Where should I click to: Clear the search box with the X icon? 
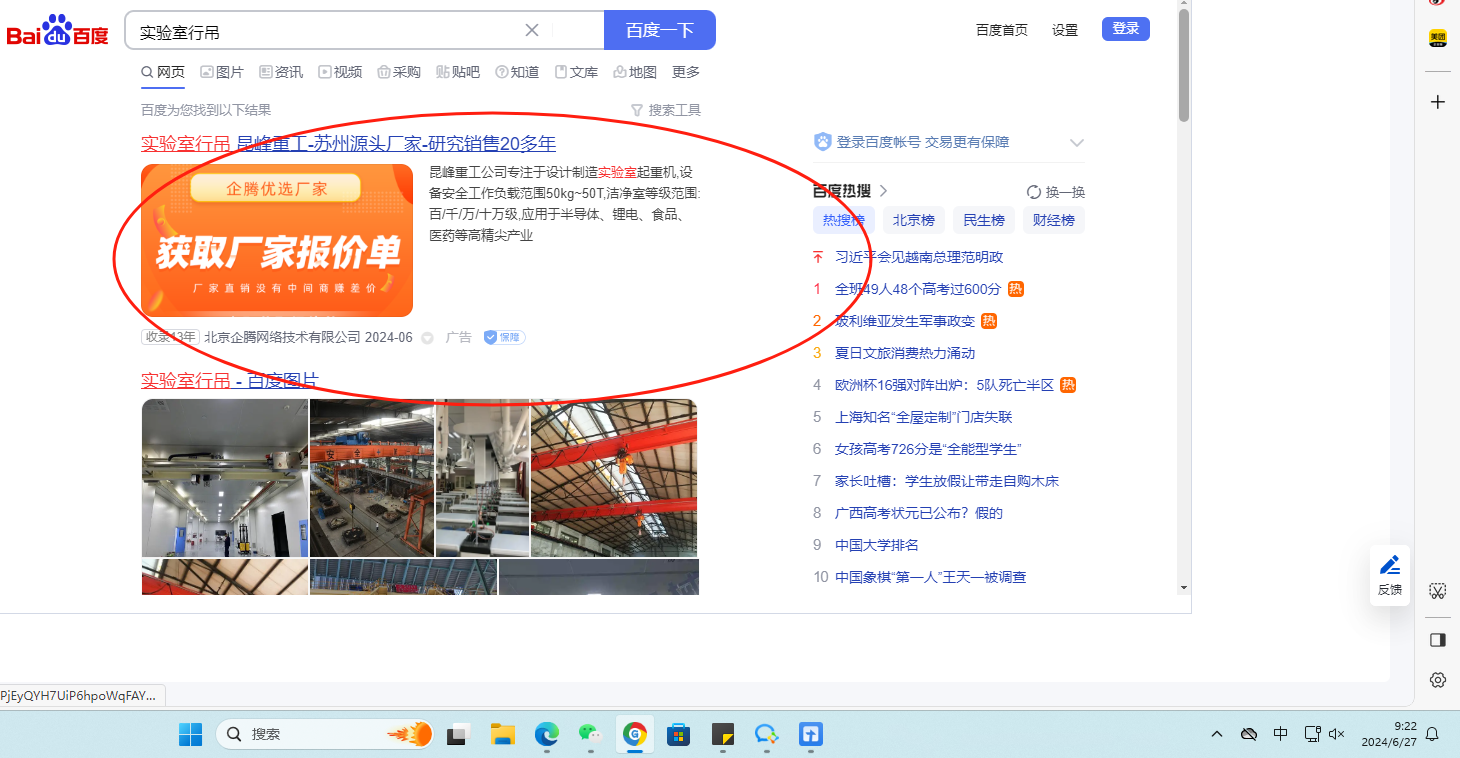point(532,30)
